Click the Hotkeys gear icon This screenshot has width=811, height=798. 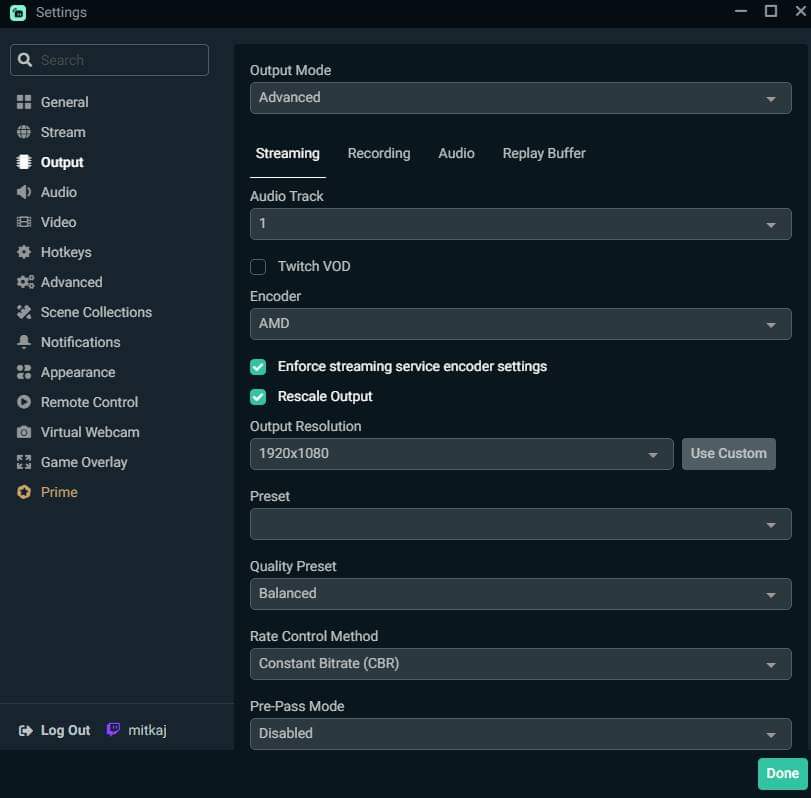24,252
